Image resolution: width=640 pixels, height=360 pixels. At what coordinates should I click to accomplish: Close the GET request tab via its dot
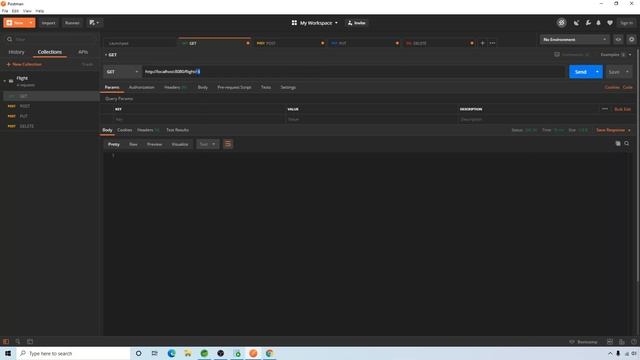click(x=248, y=43)
